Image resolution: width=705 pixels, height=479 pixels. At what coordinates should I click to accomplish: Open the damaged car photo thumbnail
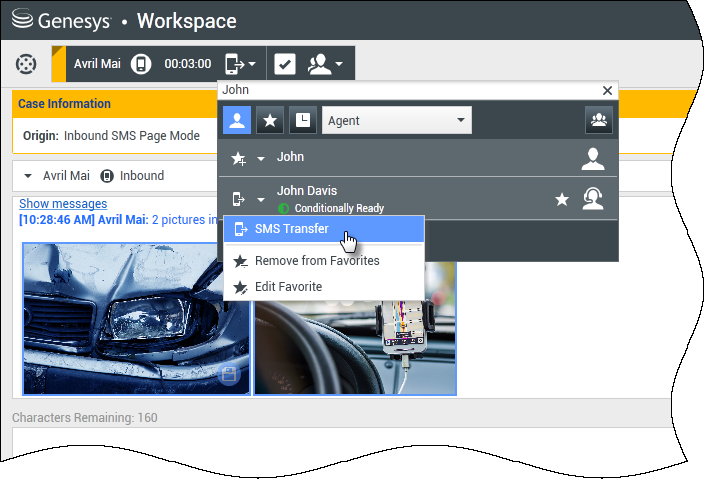136,318
